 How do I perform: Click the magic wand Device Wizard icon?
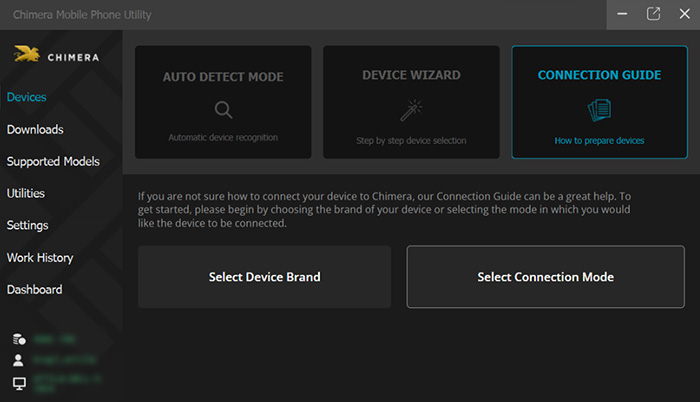(x=411, y=110)
